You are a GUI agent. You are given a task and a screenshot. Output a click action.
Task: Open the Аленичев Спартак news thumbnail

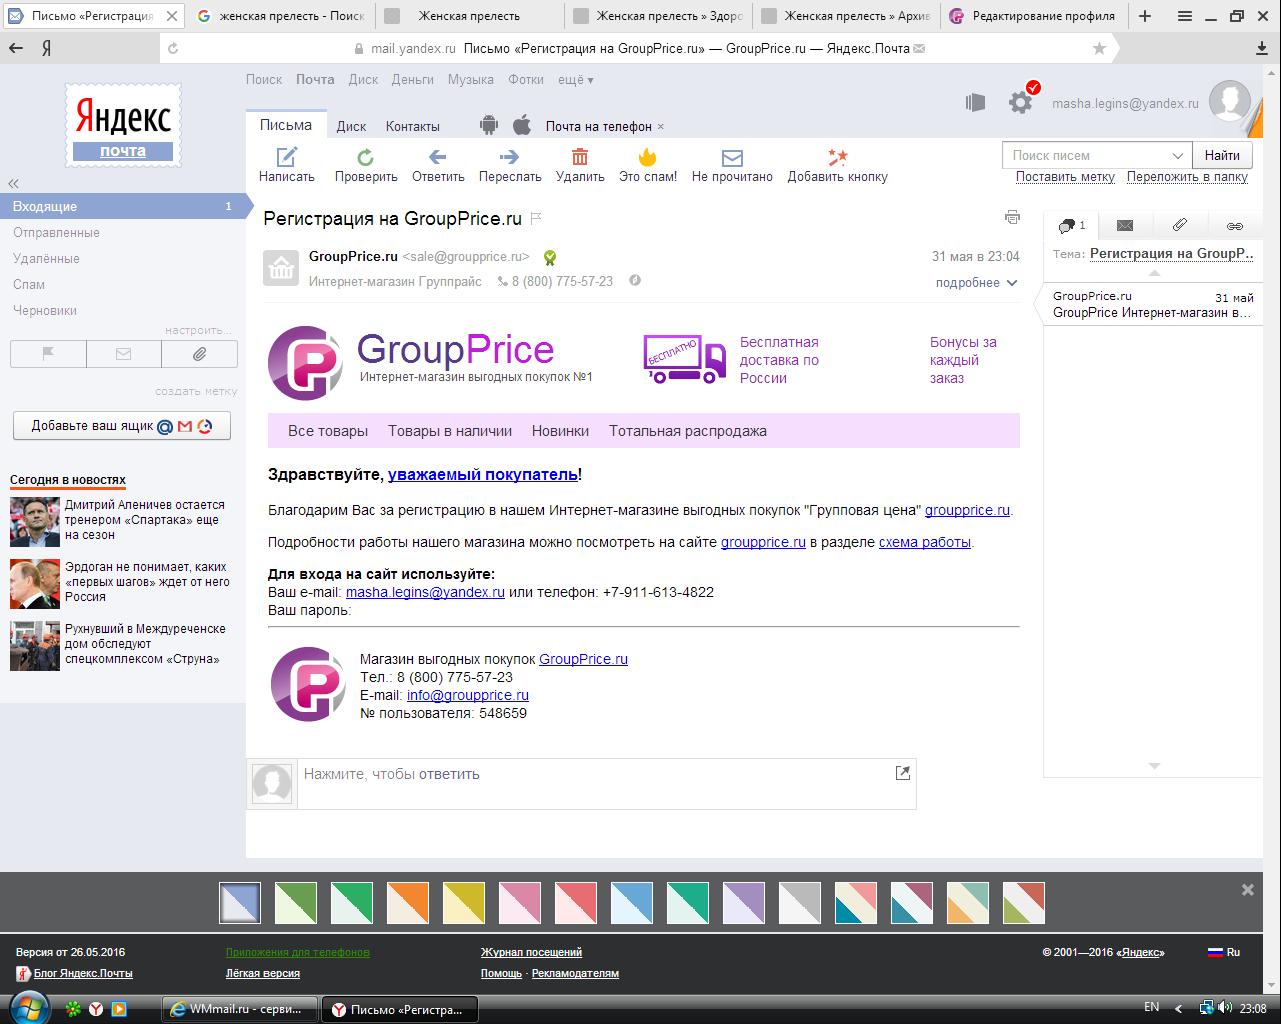(x=35, y=521)
